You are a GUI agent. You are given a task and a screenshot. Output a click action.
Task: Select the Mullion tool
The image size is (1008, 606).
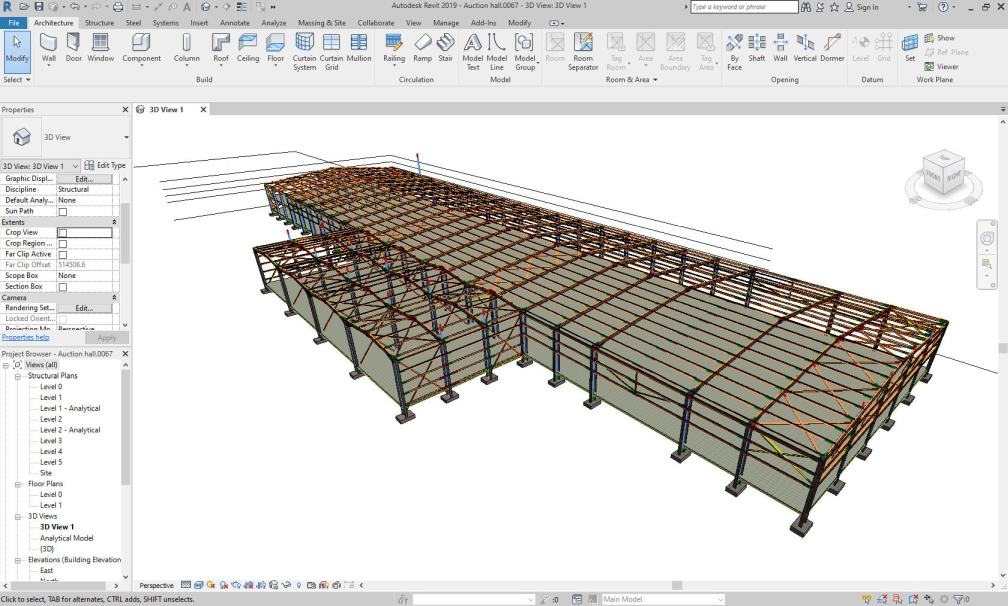tap(359, 48)
